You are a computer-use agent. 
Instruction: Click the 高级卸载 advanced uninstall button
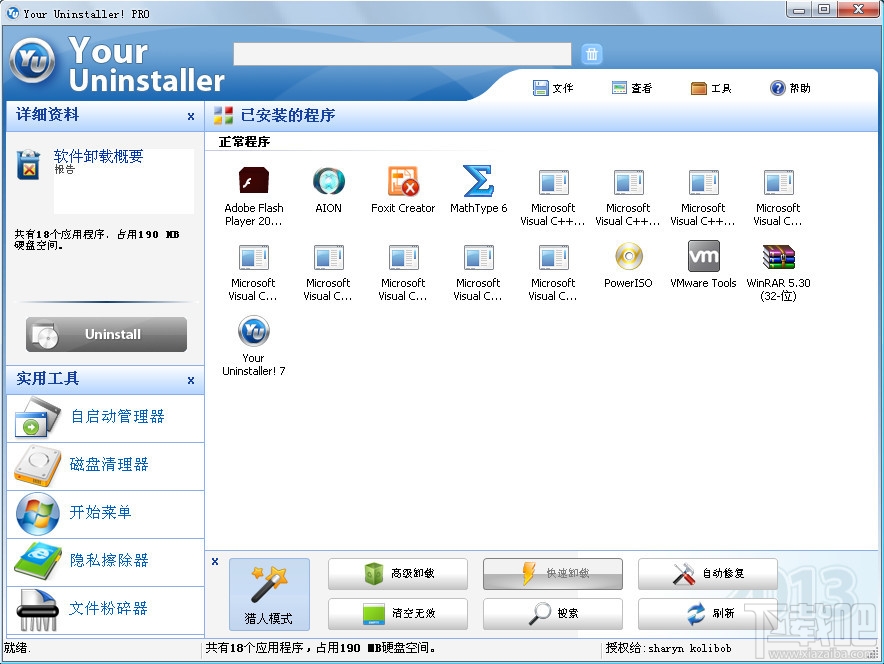tap(397, 574)
